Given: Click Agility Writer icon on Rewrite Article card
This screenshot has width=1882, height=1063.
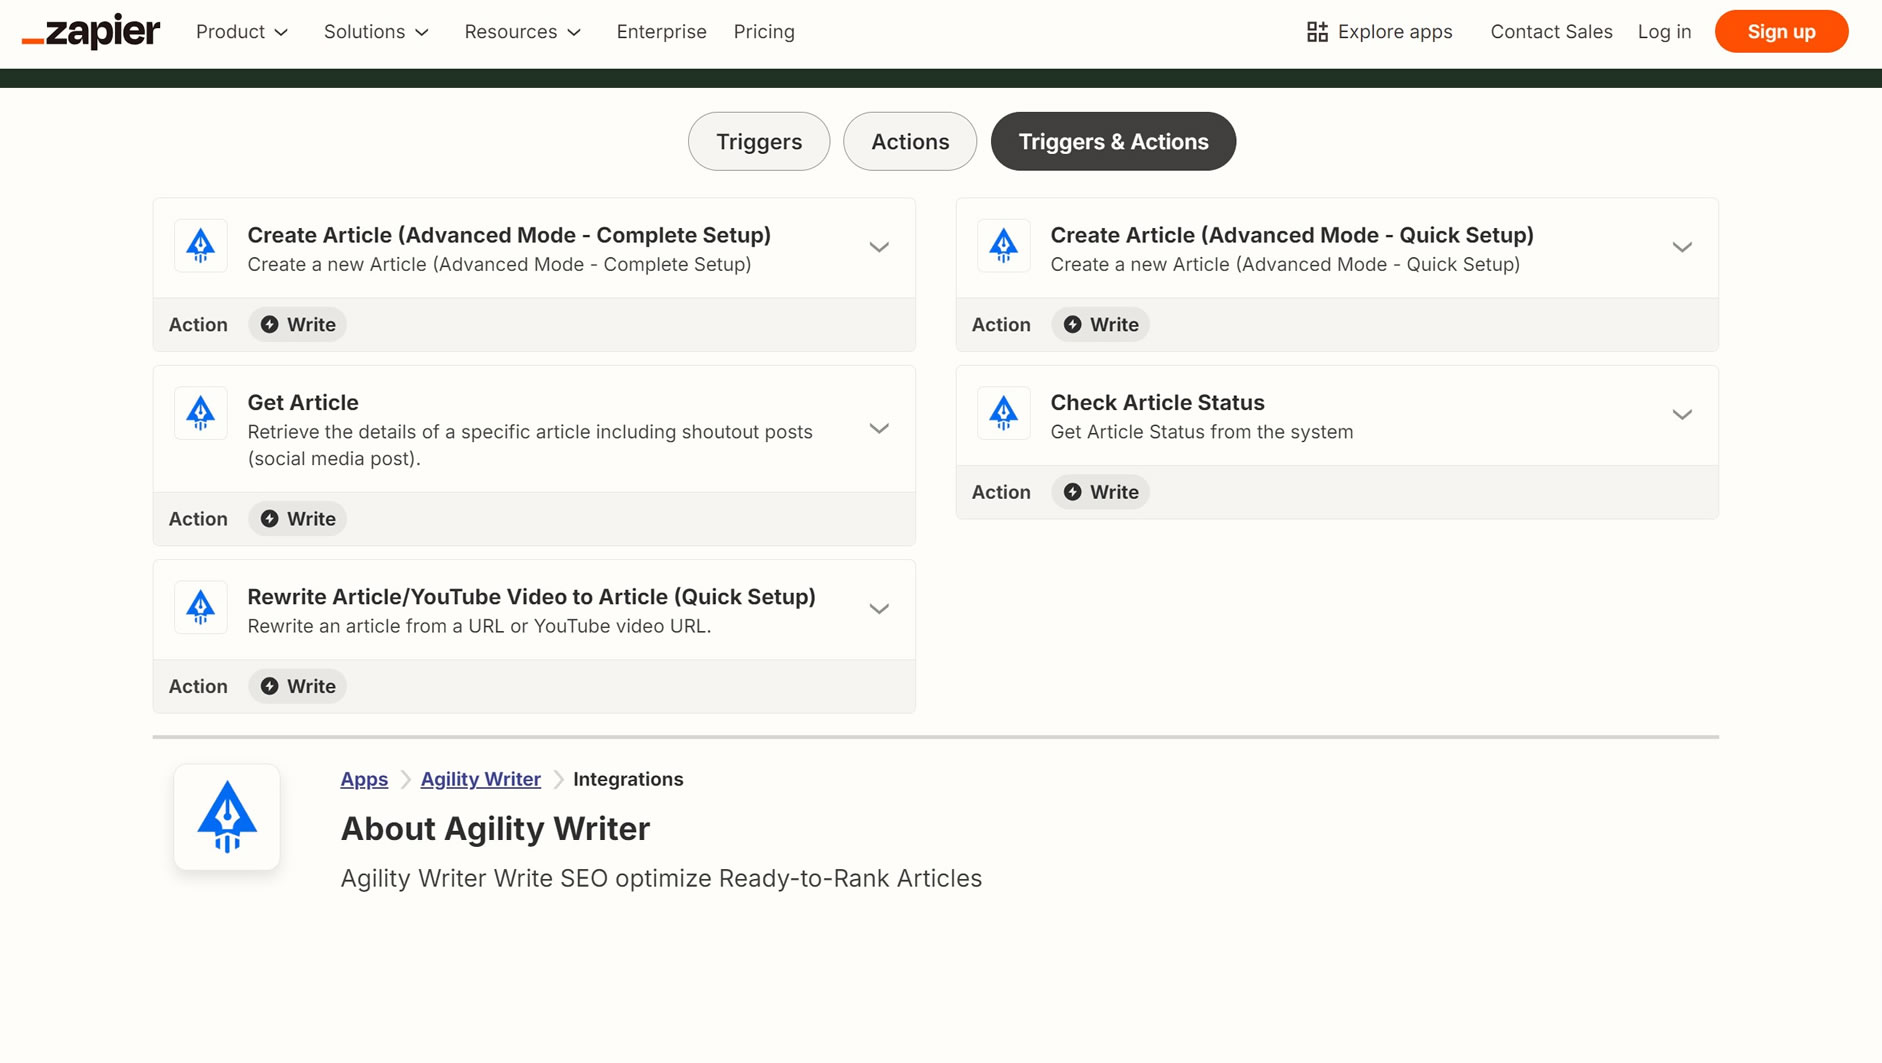Looking at the screenshot, I should [201, 607].
